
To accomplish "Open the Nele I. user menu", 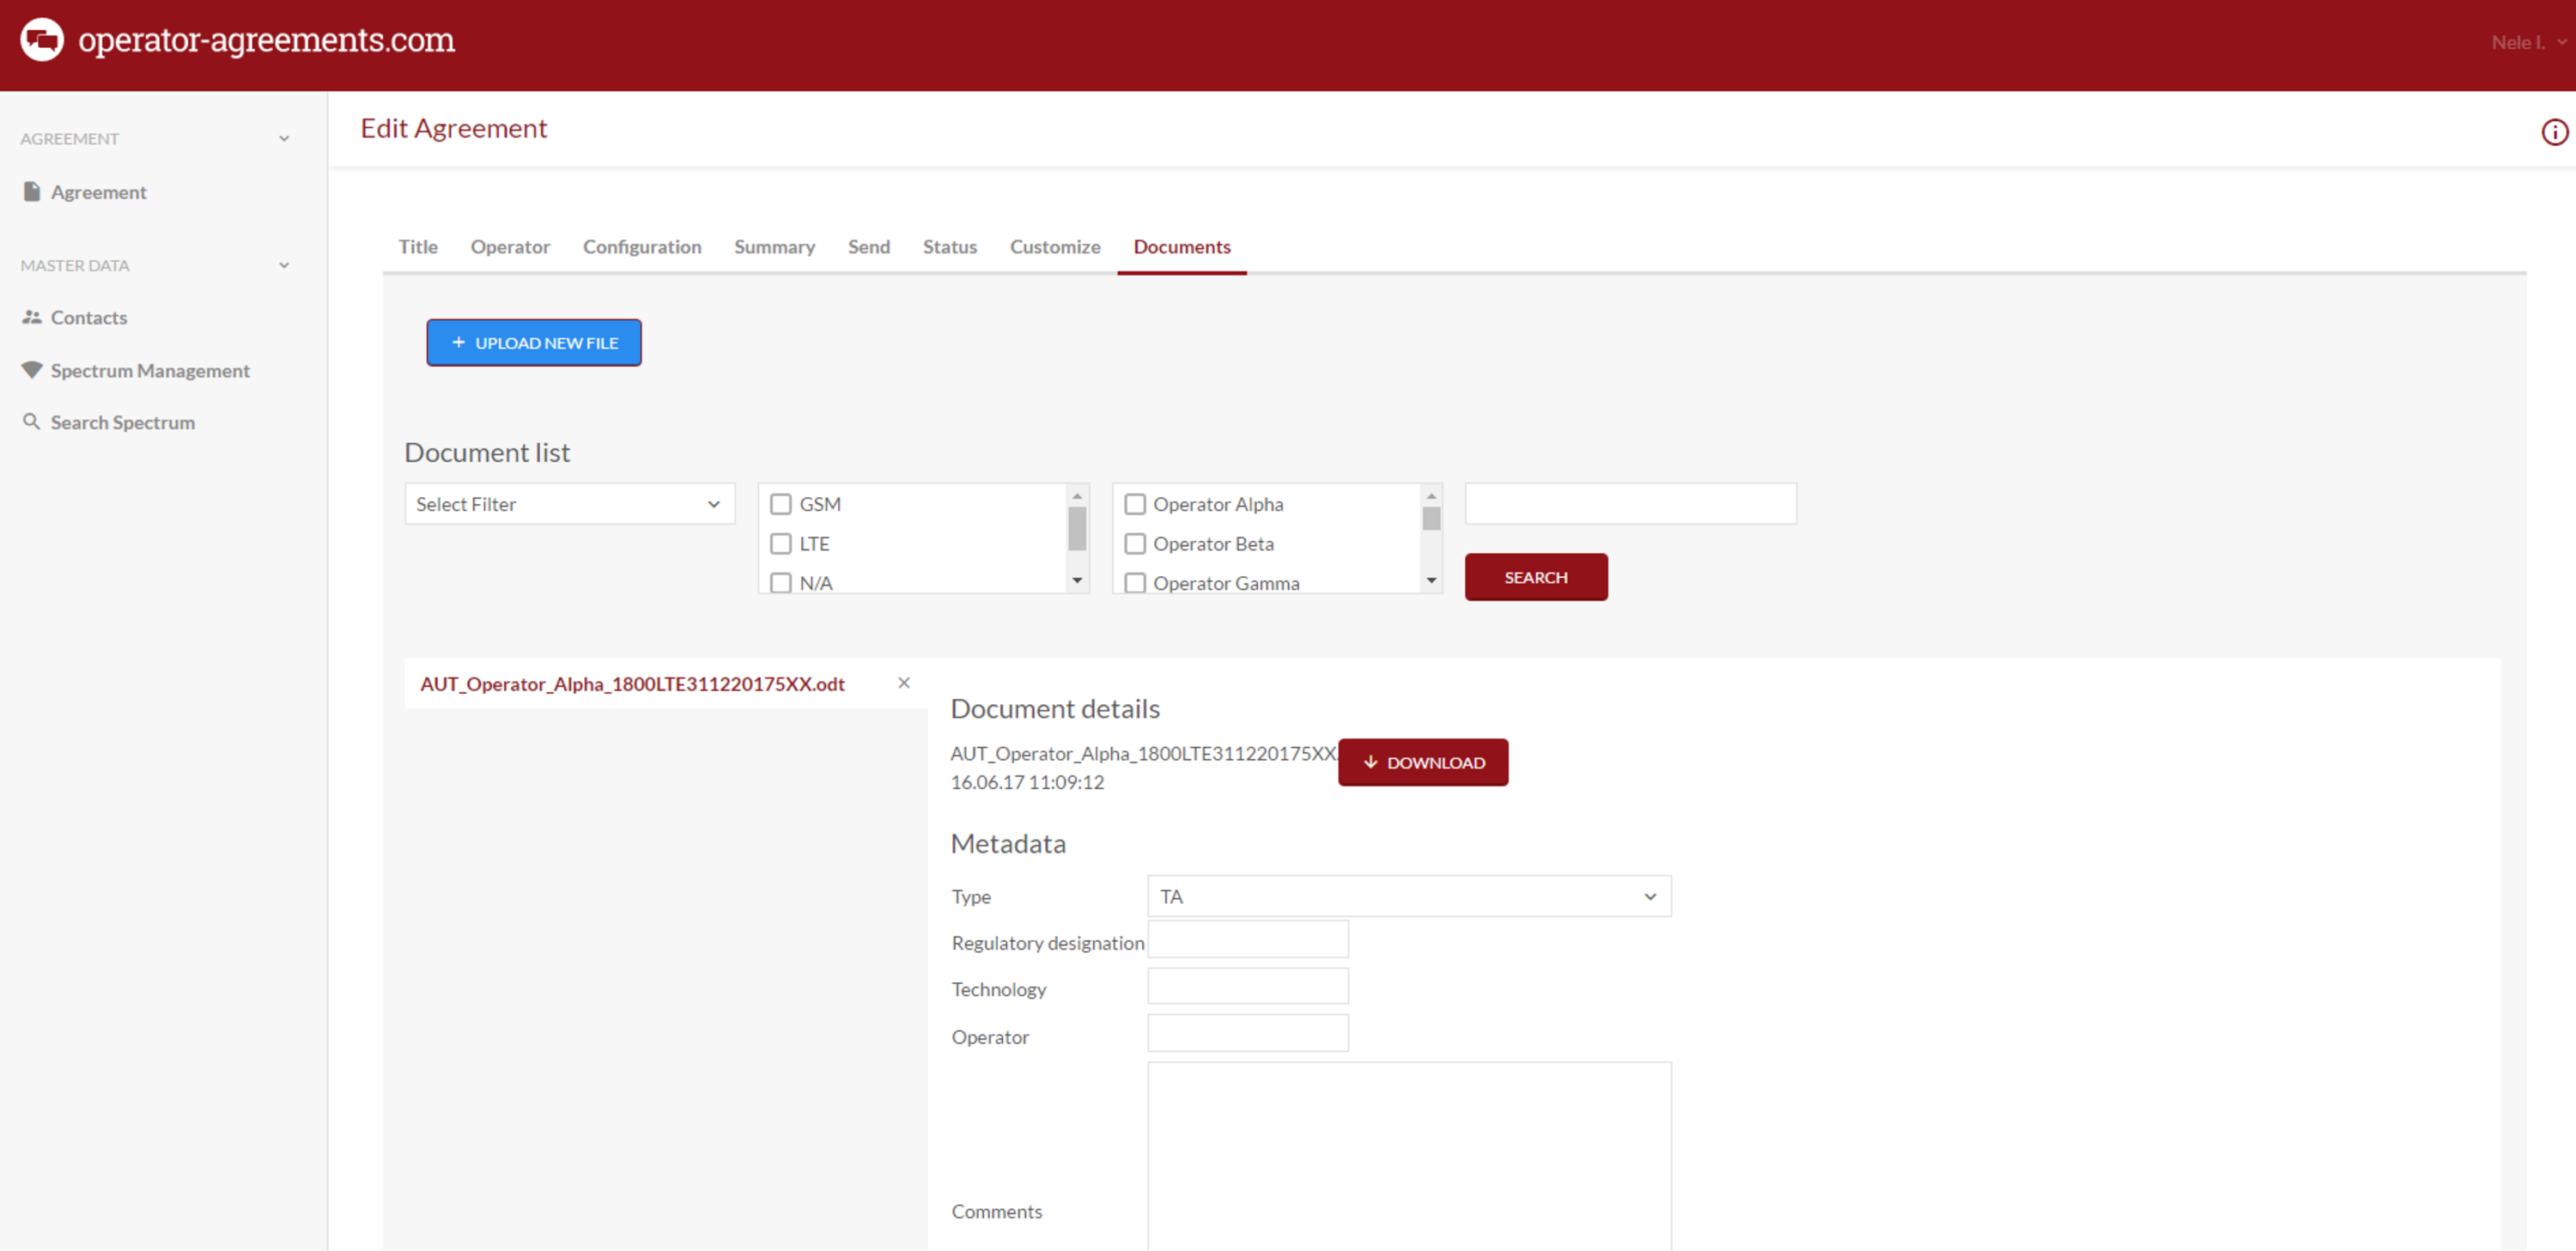I will pos(2528,42).
